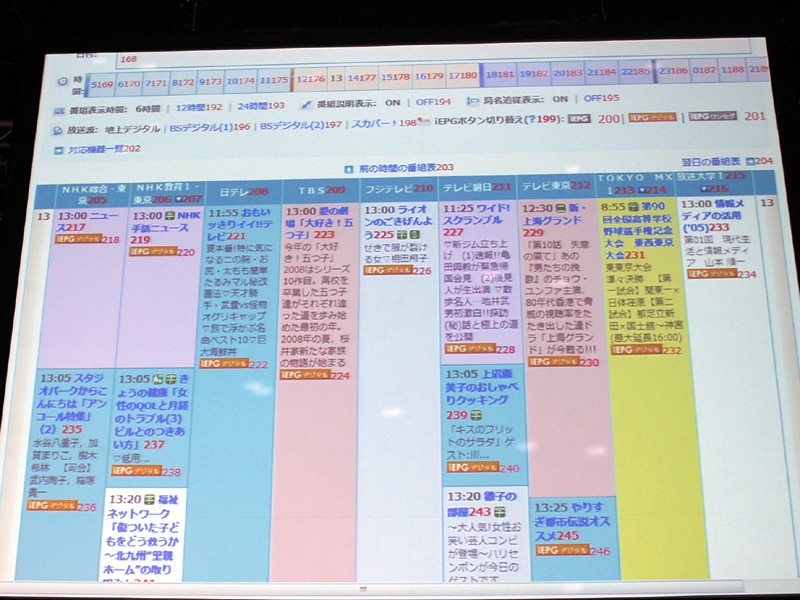Viewport: 800px width, 600px height.
Task: Open program 11:55 おもいッきりイイ!!テレビ
Action: point(240,223)
